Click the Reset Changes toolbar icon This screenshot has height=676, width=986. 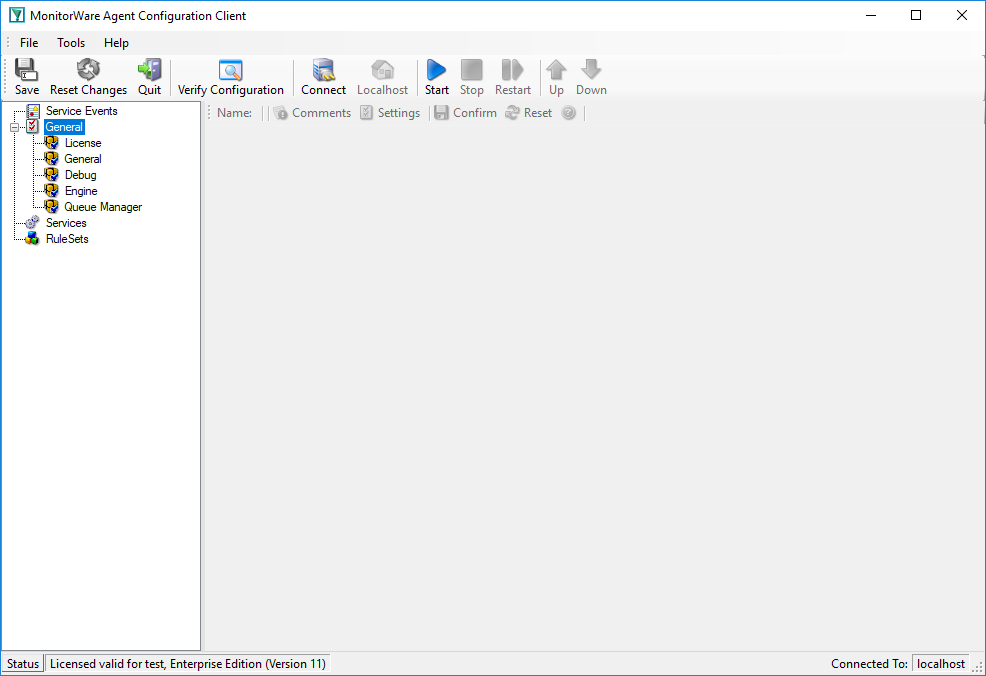pos(88,70)
